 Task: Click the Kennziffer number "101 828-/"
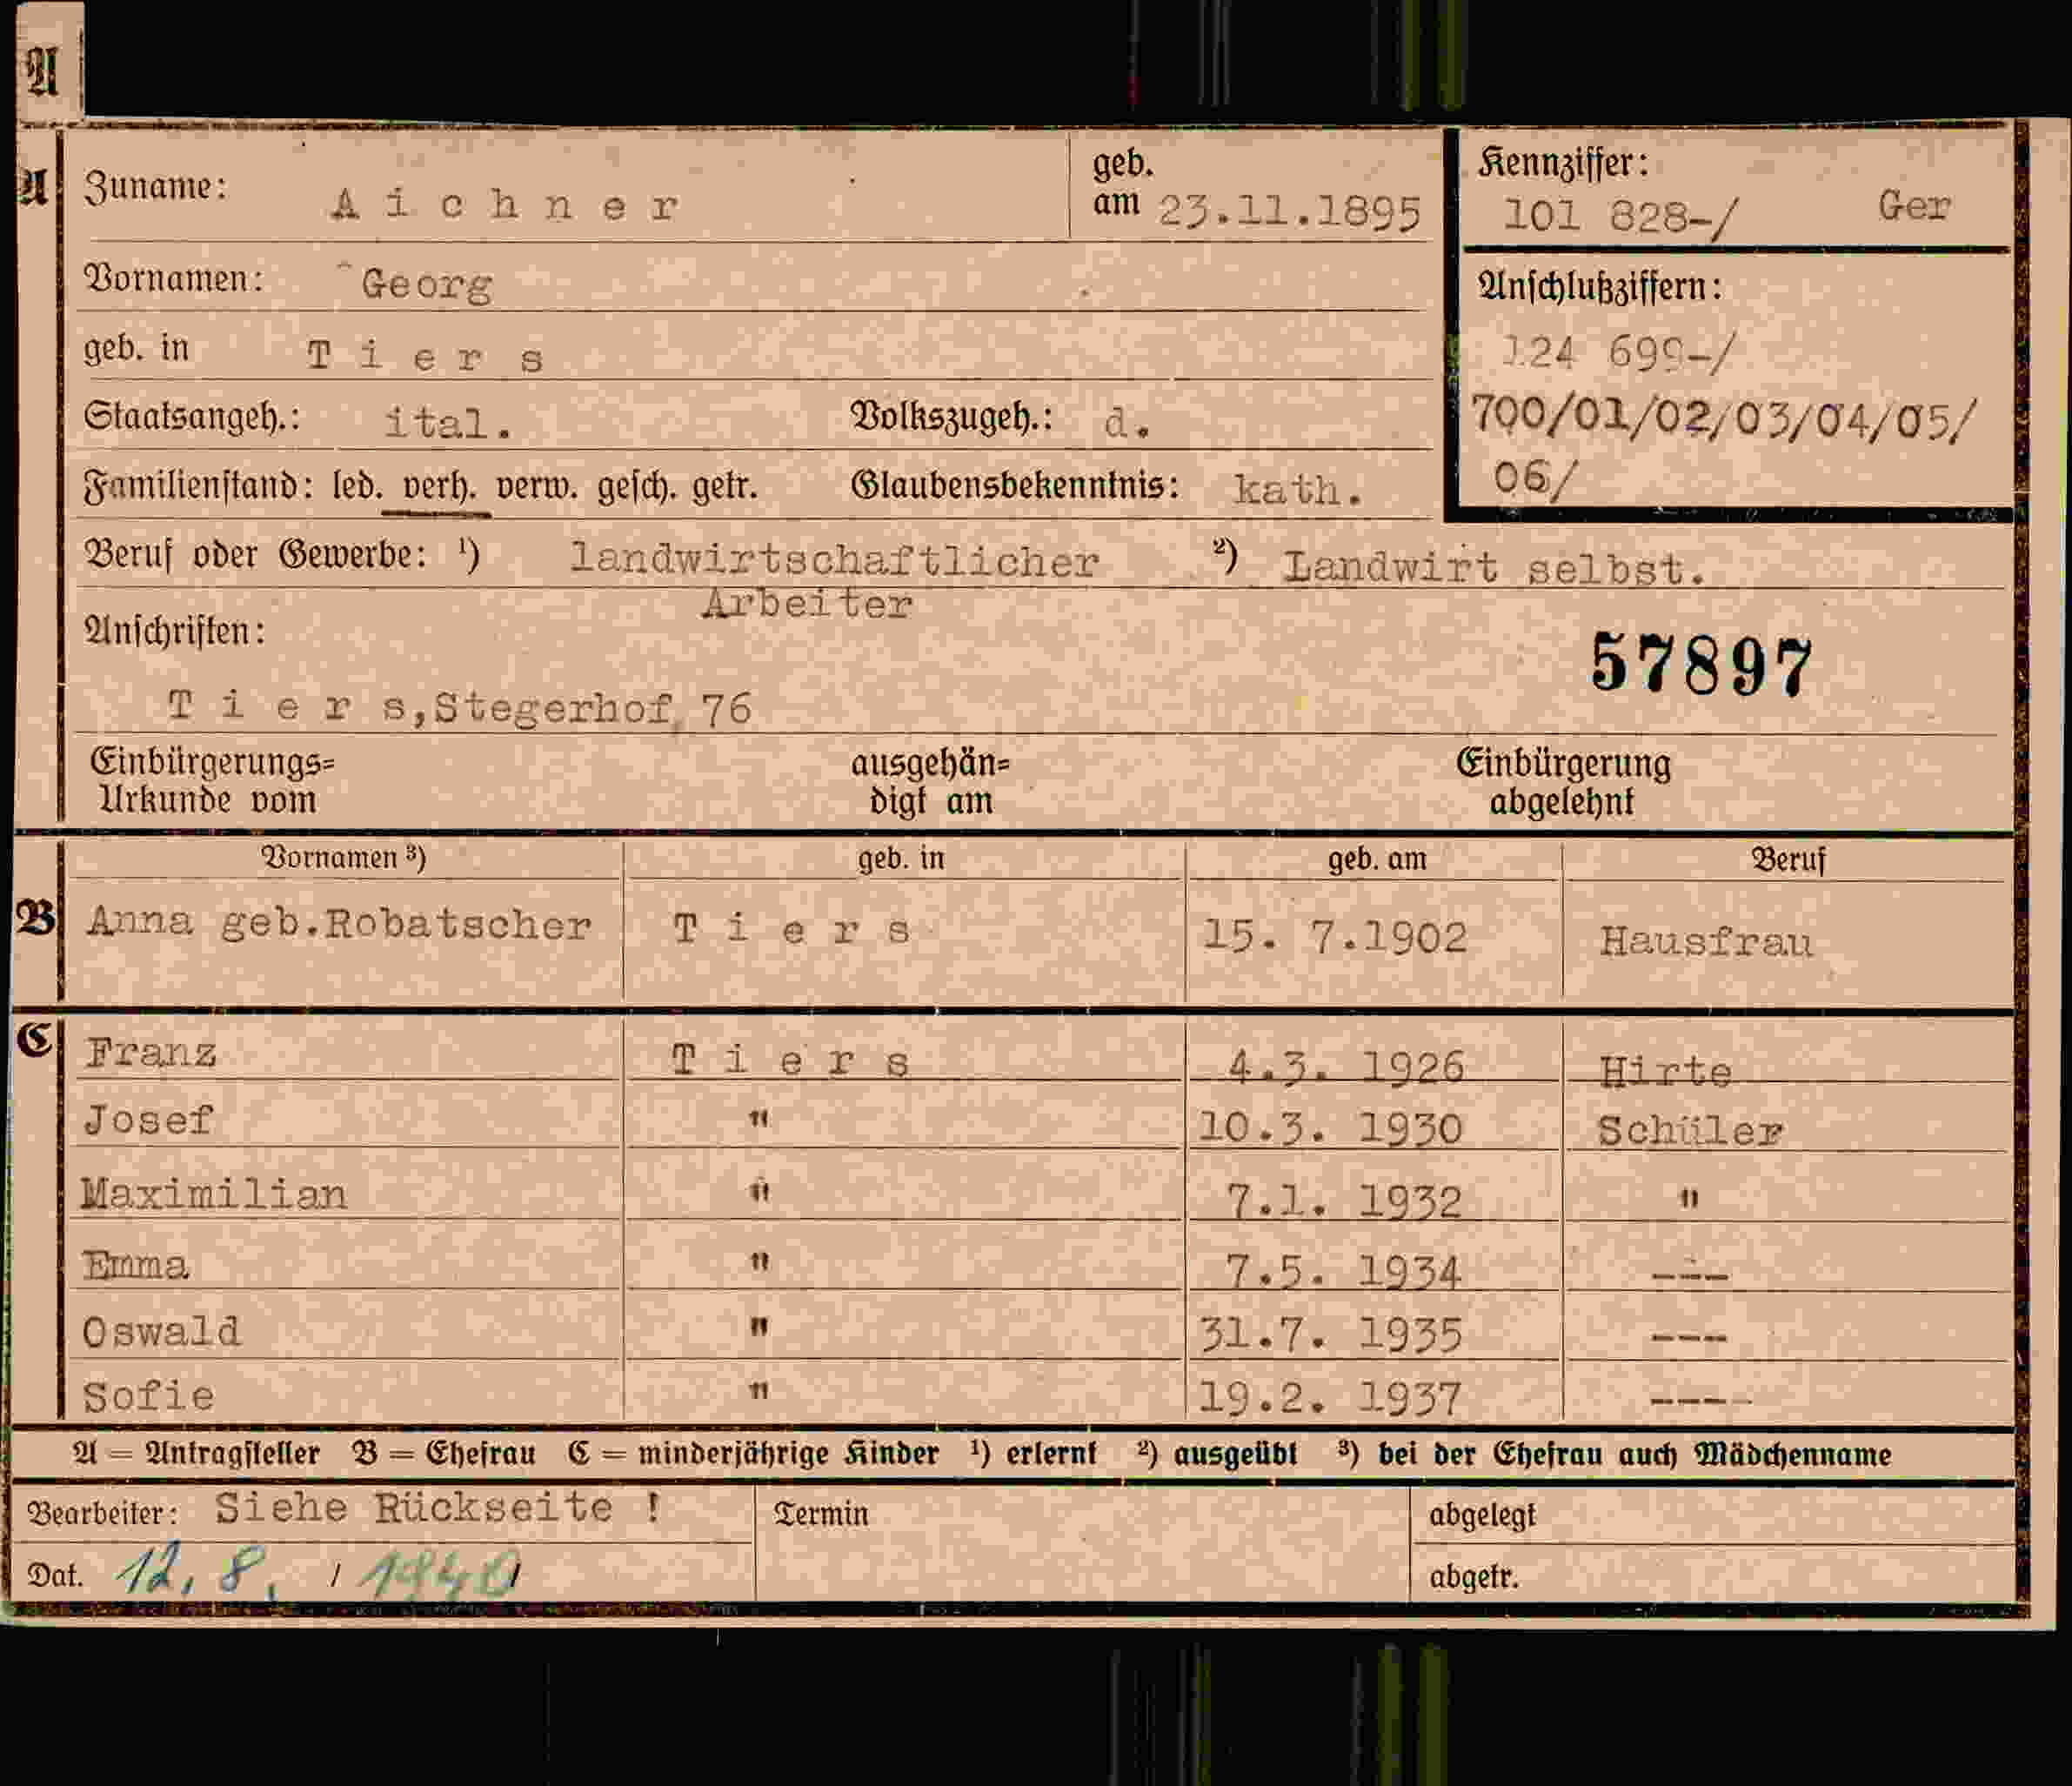[x=1620, y=217]
